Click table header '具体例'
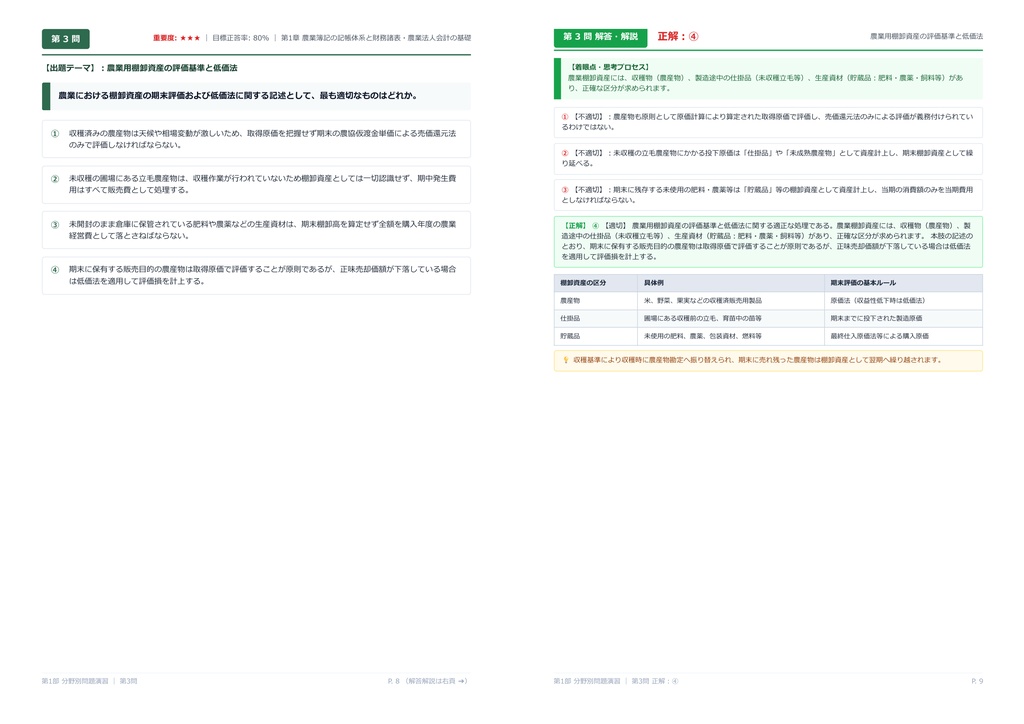1024x724 pixels. click(654, 283)
